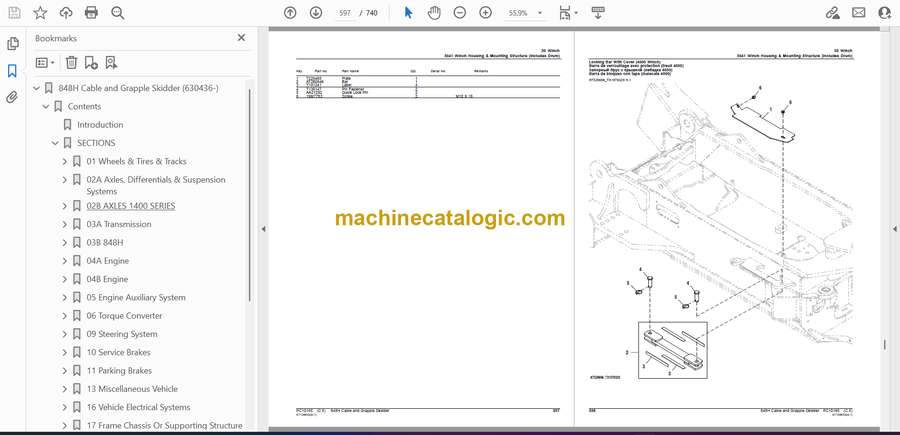Collapse the SECTIONS bookmark
This screenshot has height=435, width=900.
(x=56, y=143)
